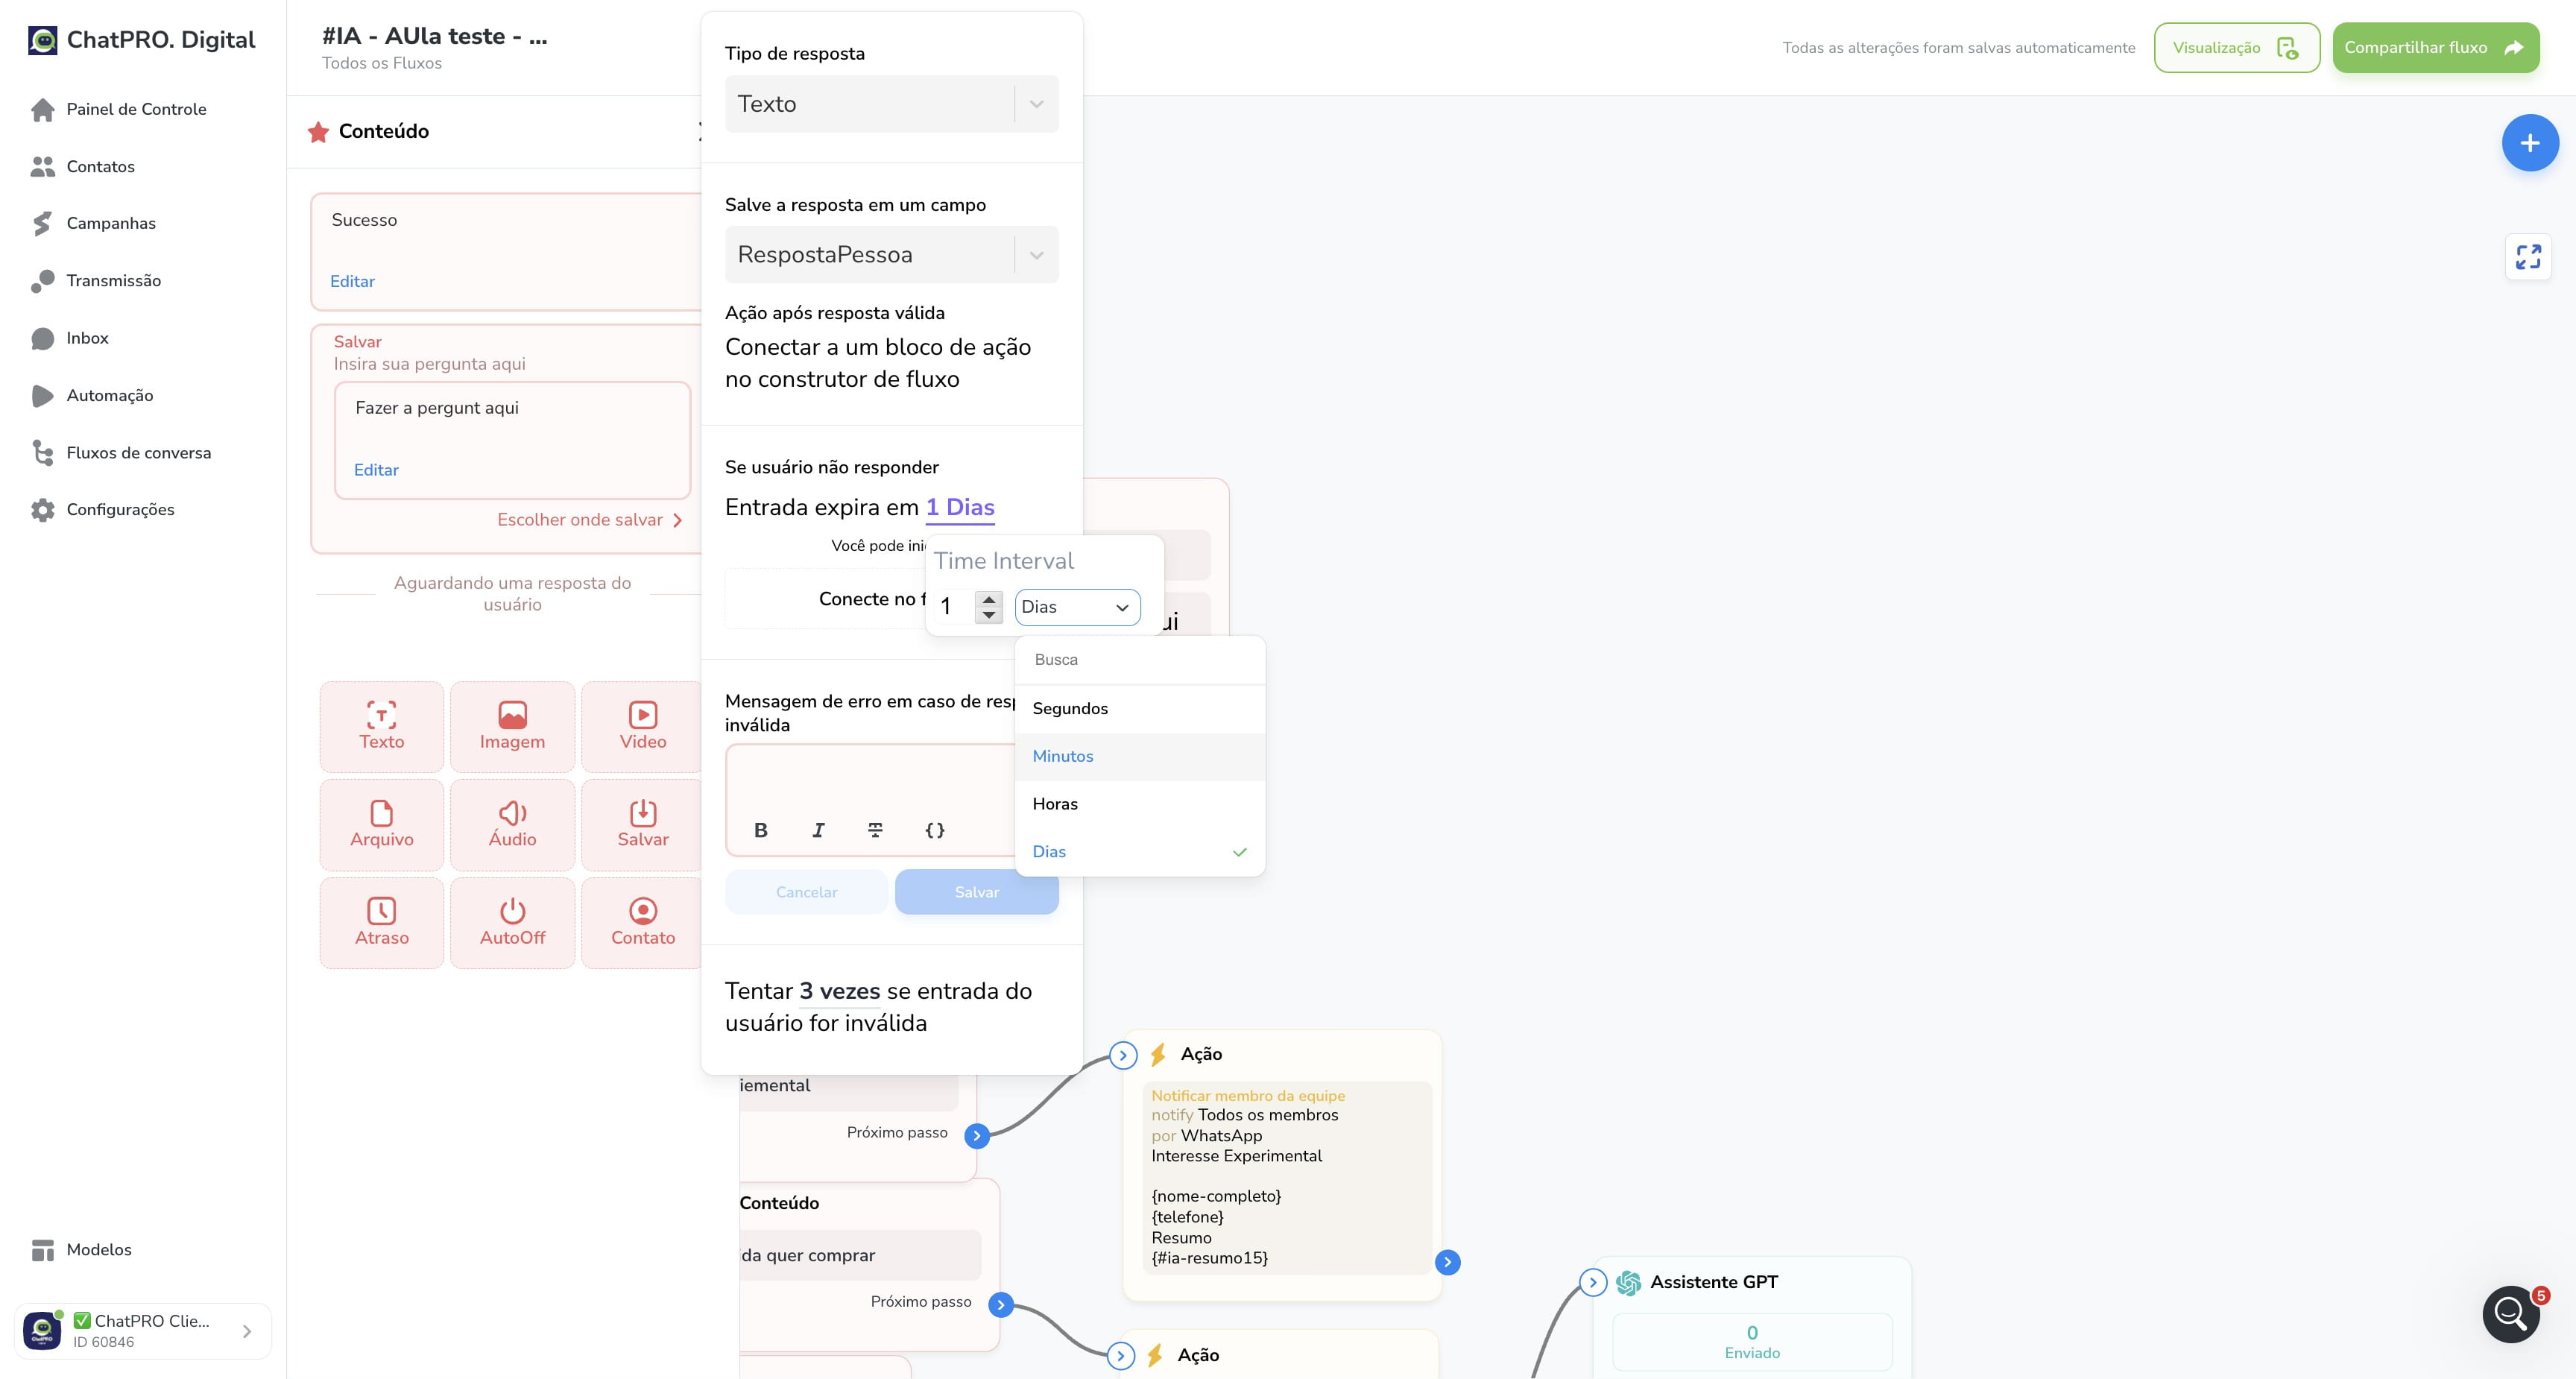Click the Visualização preview button
Viewport: 2576px width, 1379px height.
click(x=2236, y=48)
